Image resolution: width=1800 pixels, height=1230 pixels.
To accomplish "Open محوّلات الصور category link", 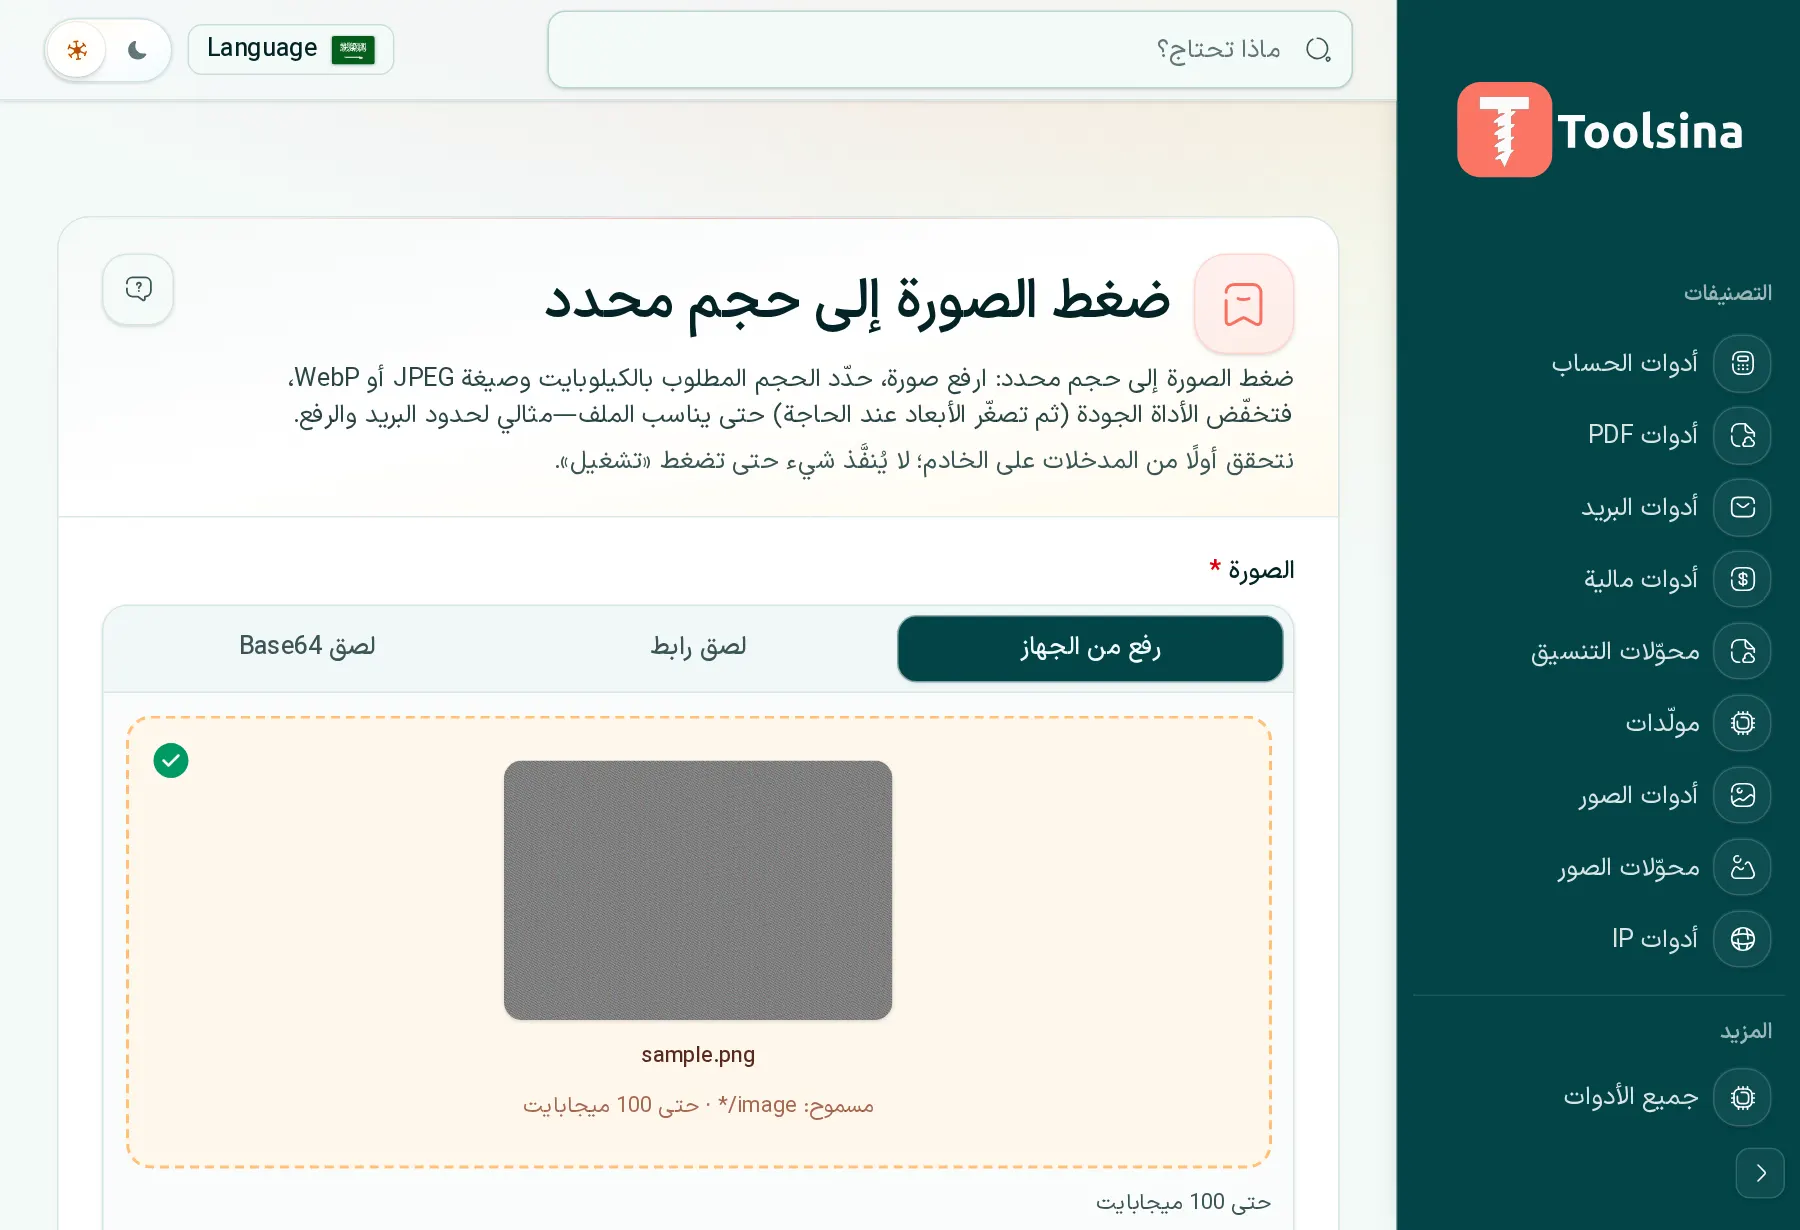I will click(x=1628, y=867).
